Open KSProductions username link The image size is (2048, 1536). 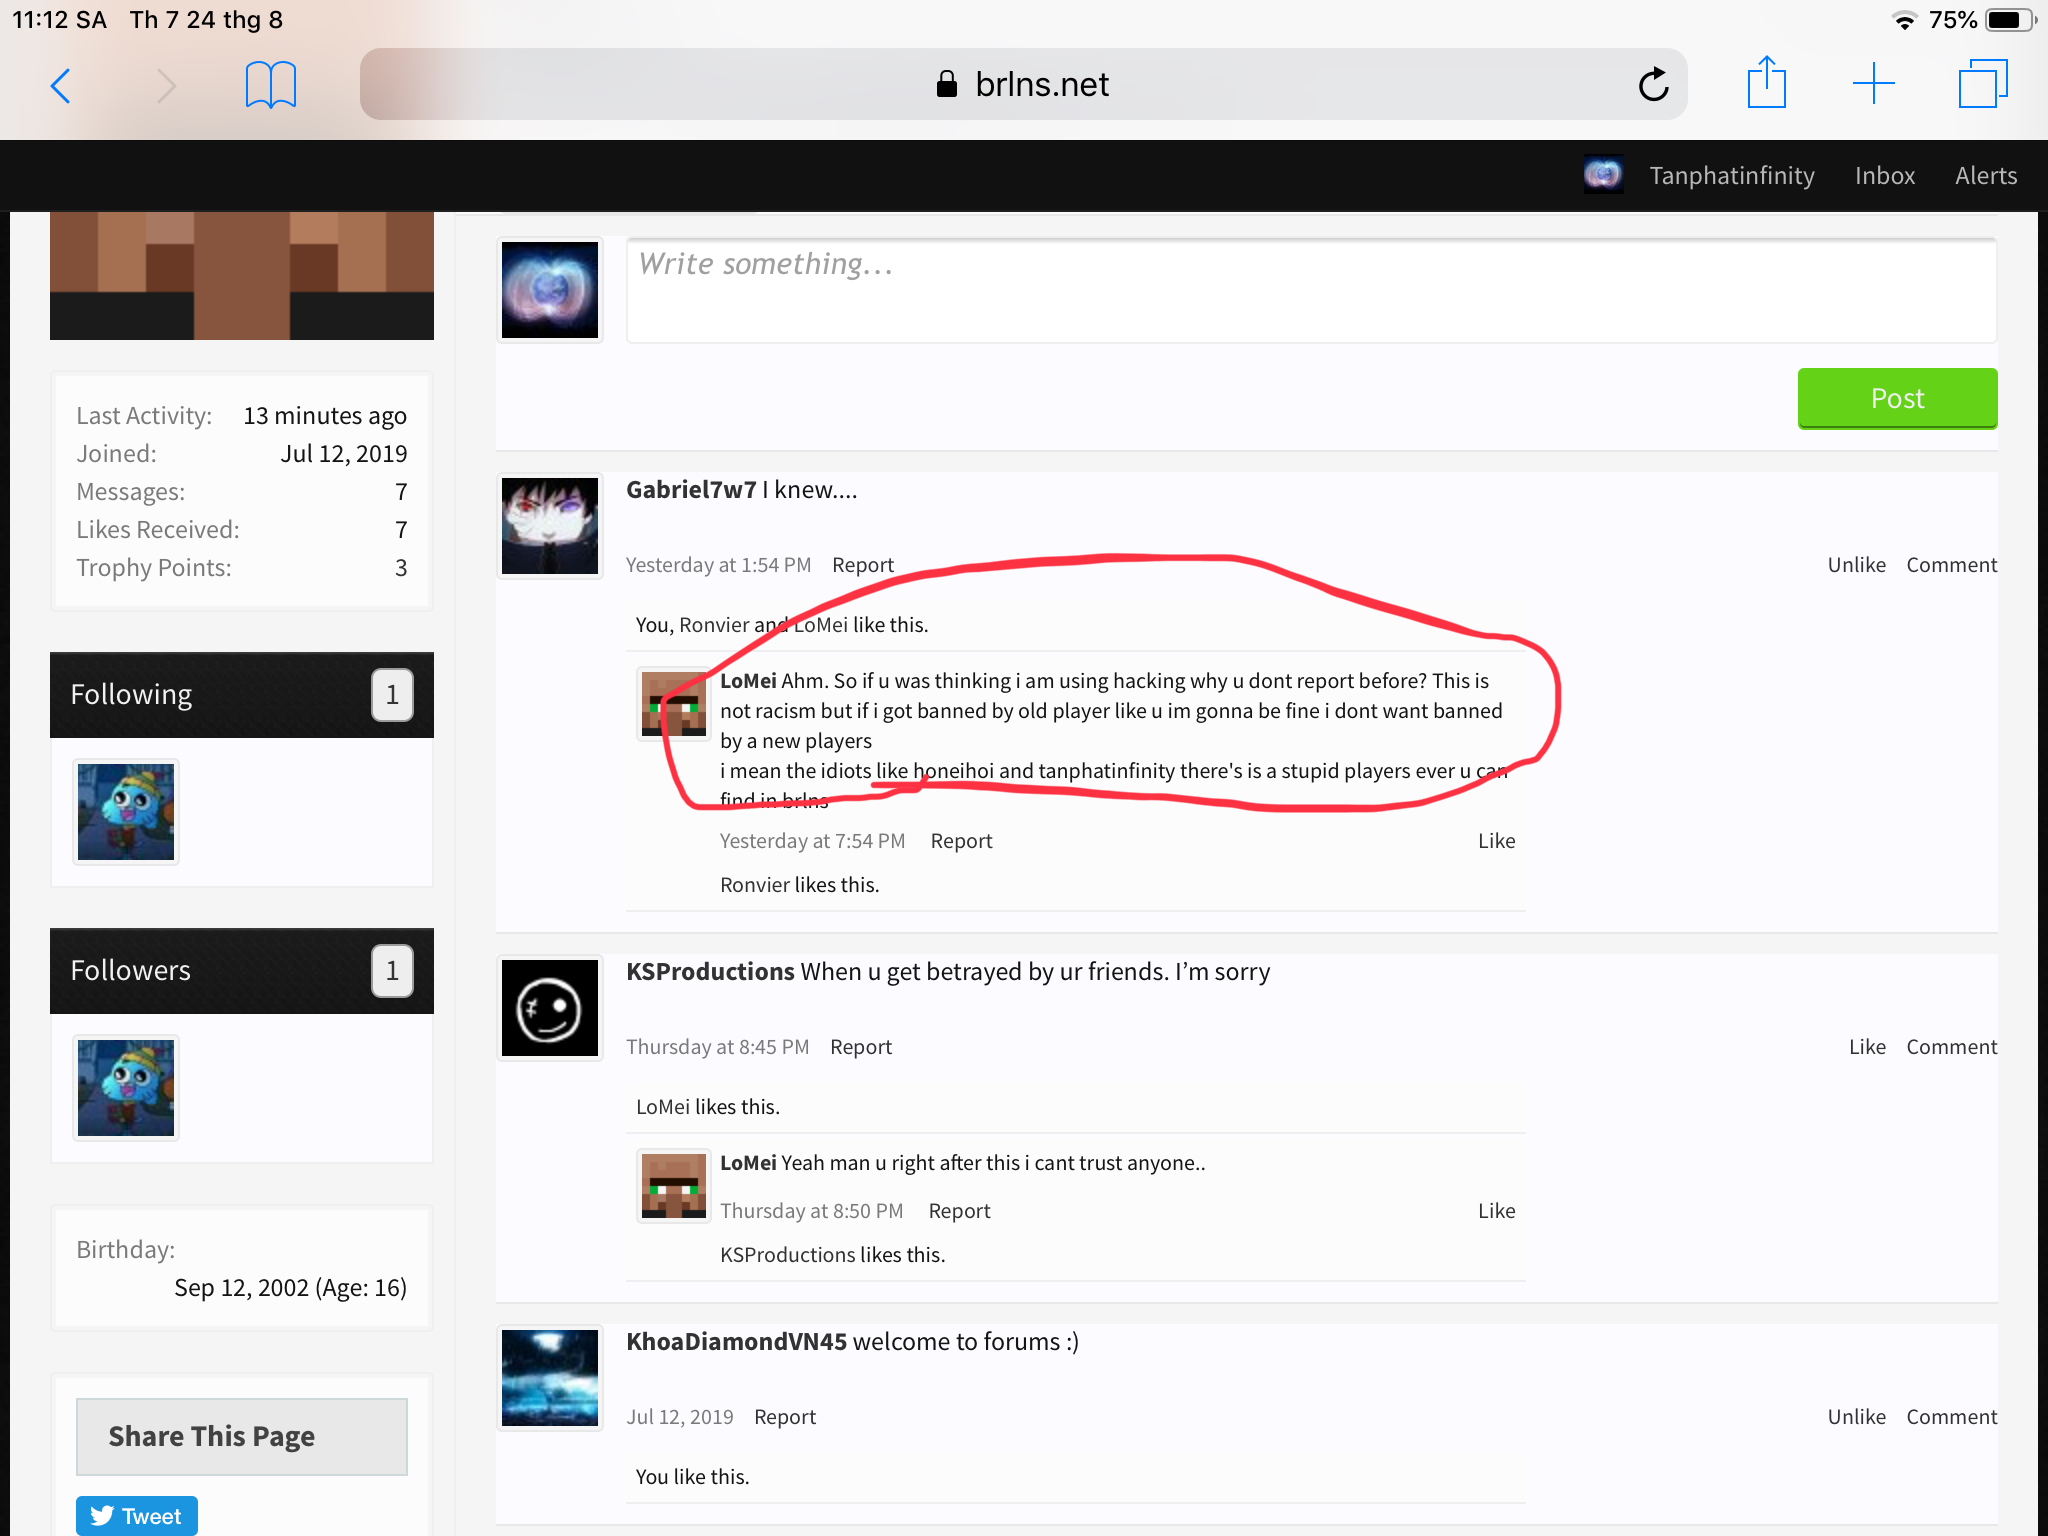710,971
